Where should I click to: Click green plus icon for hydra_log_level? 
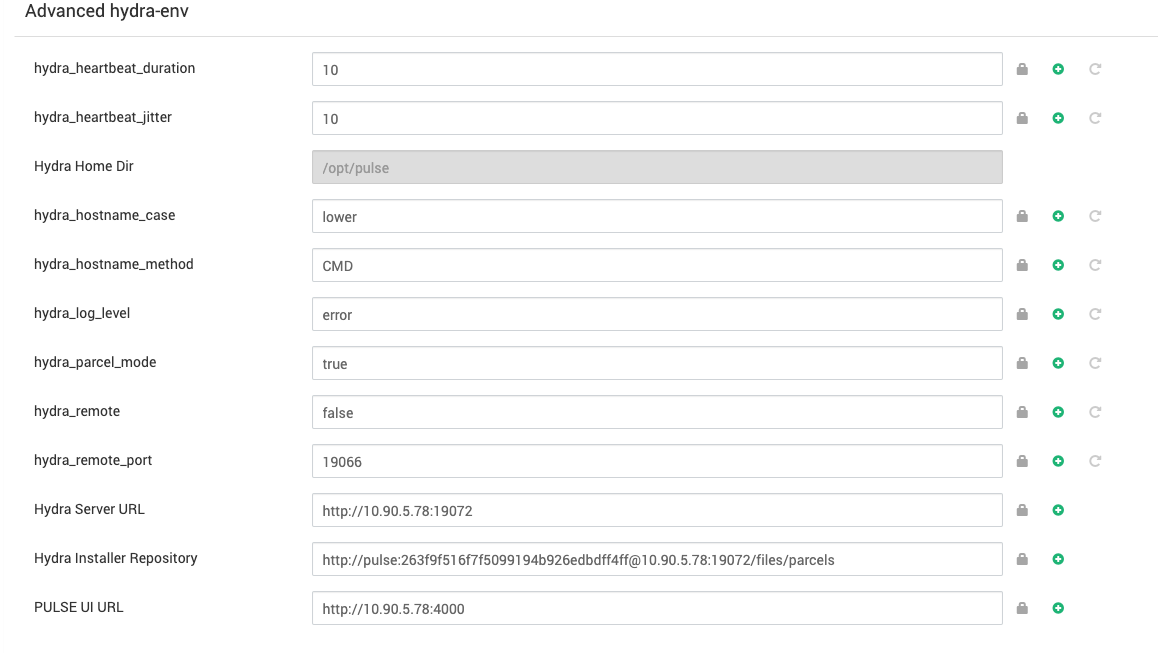click(x=1058, y=314)
